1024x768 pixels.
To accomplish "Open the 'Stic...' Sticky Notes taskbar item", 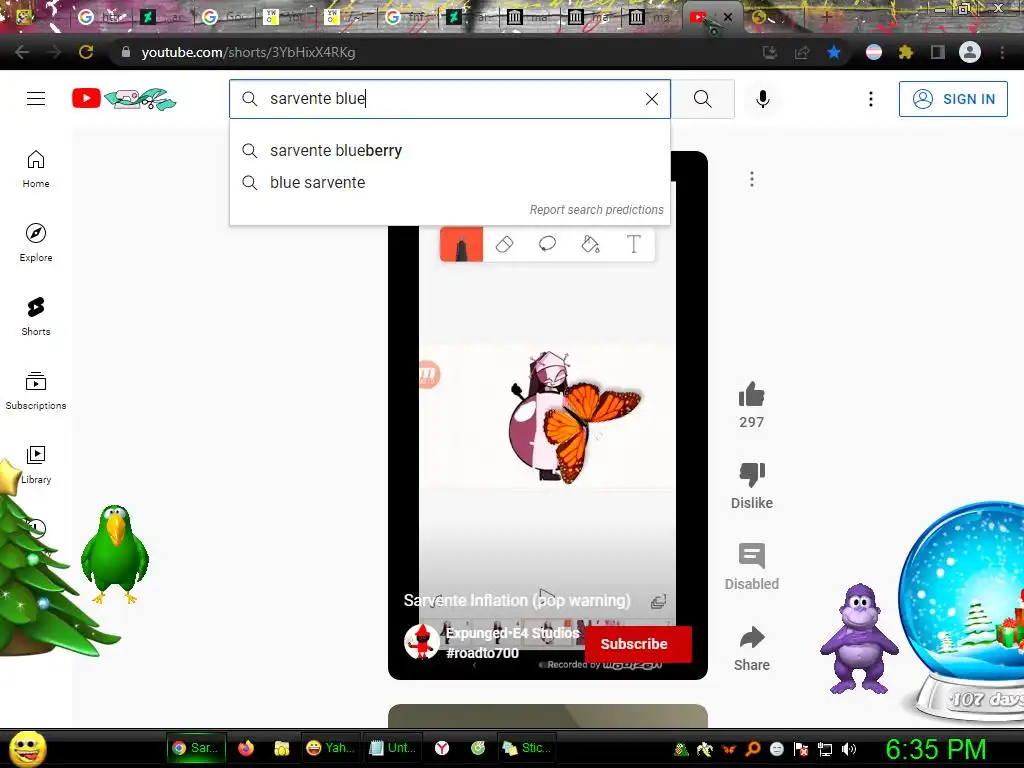I will 528,748.
